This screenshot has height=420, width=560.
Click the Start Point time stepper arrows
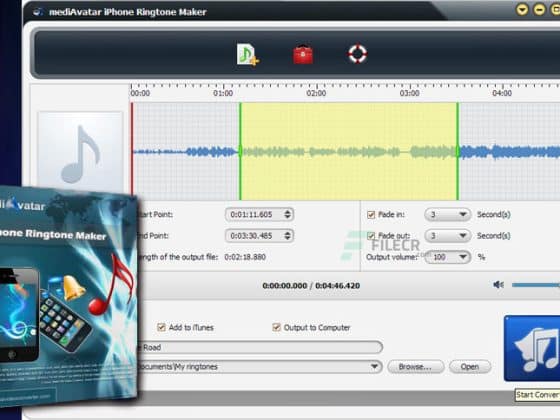288,214
